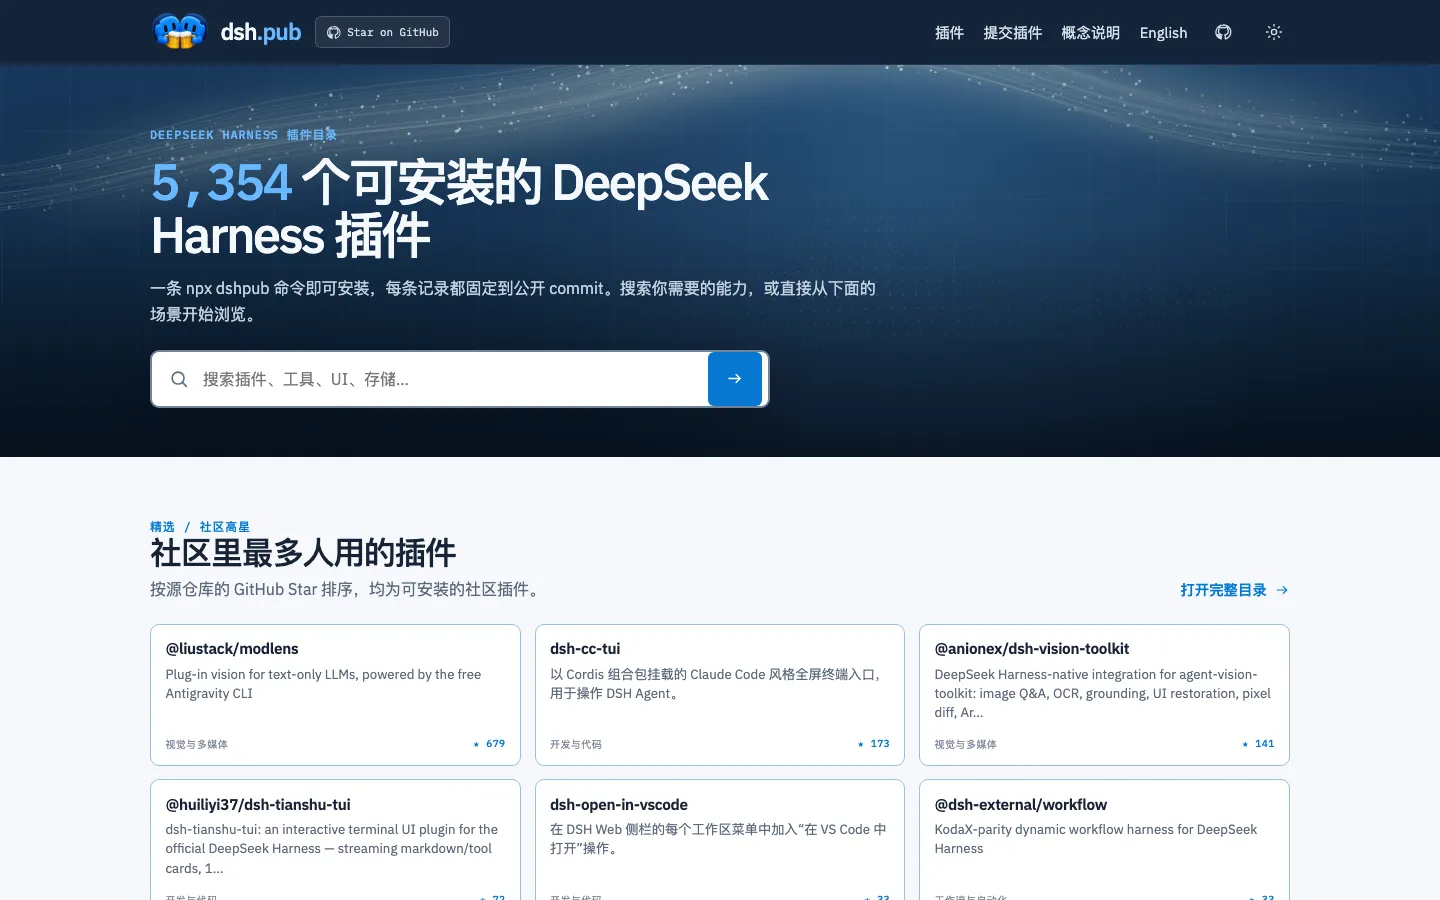
Task: Click the 视觉与多媒体 tag on dsh-vision-toolkit card
Action: (966, 745)
